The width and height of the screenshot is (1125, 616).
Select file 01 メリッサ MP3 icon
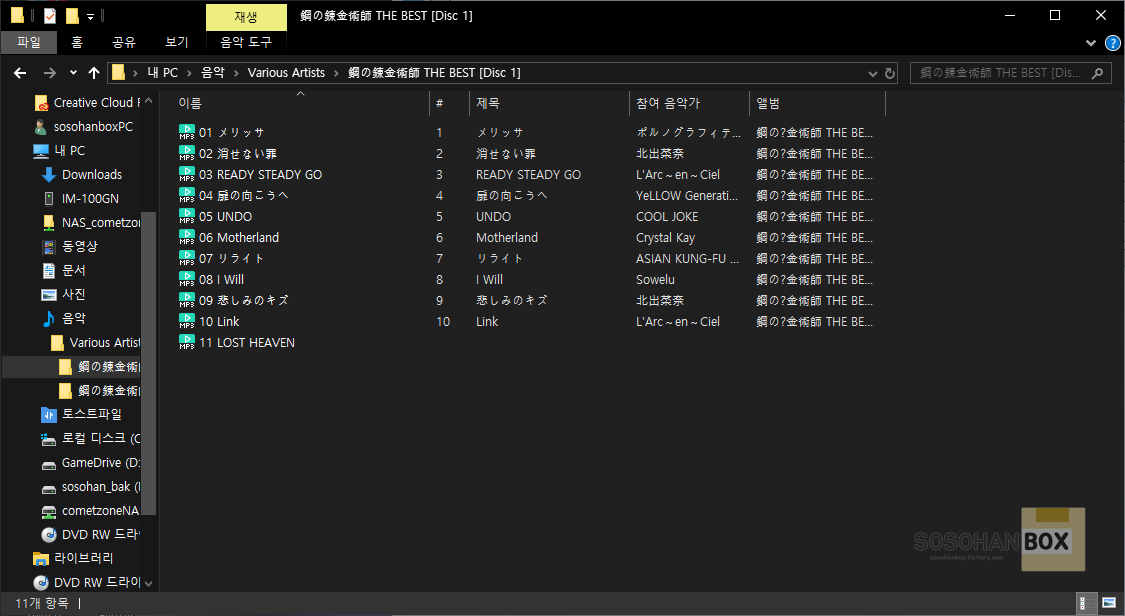tap(187, 133)
